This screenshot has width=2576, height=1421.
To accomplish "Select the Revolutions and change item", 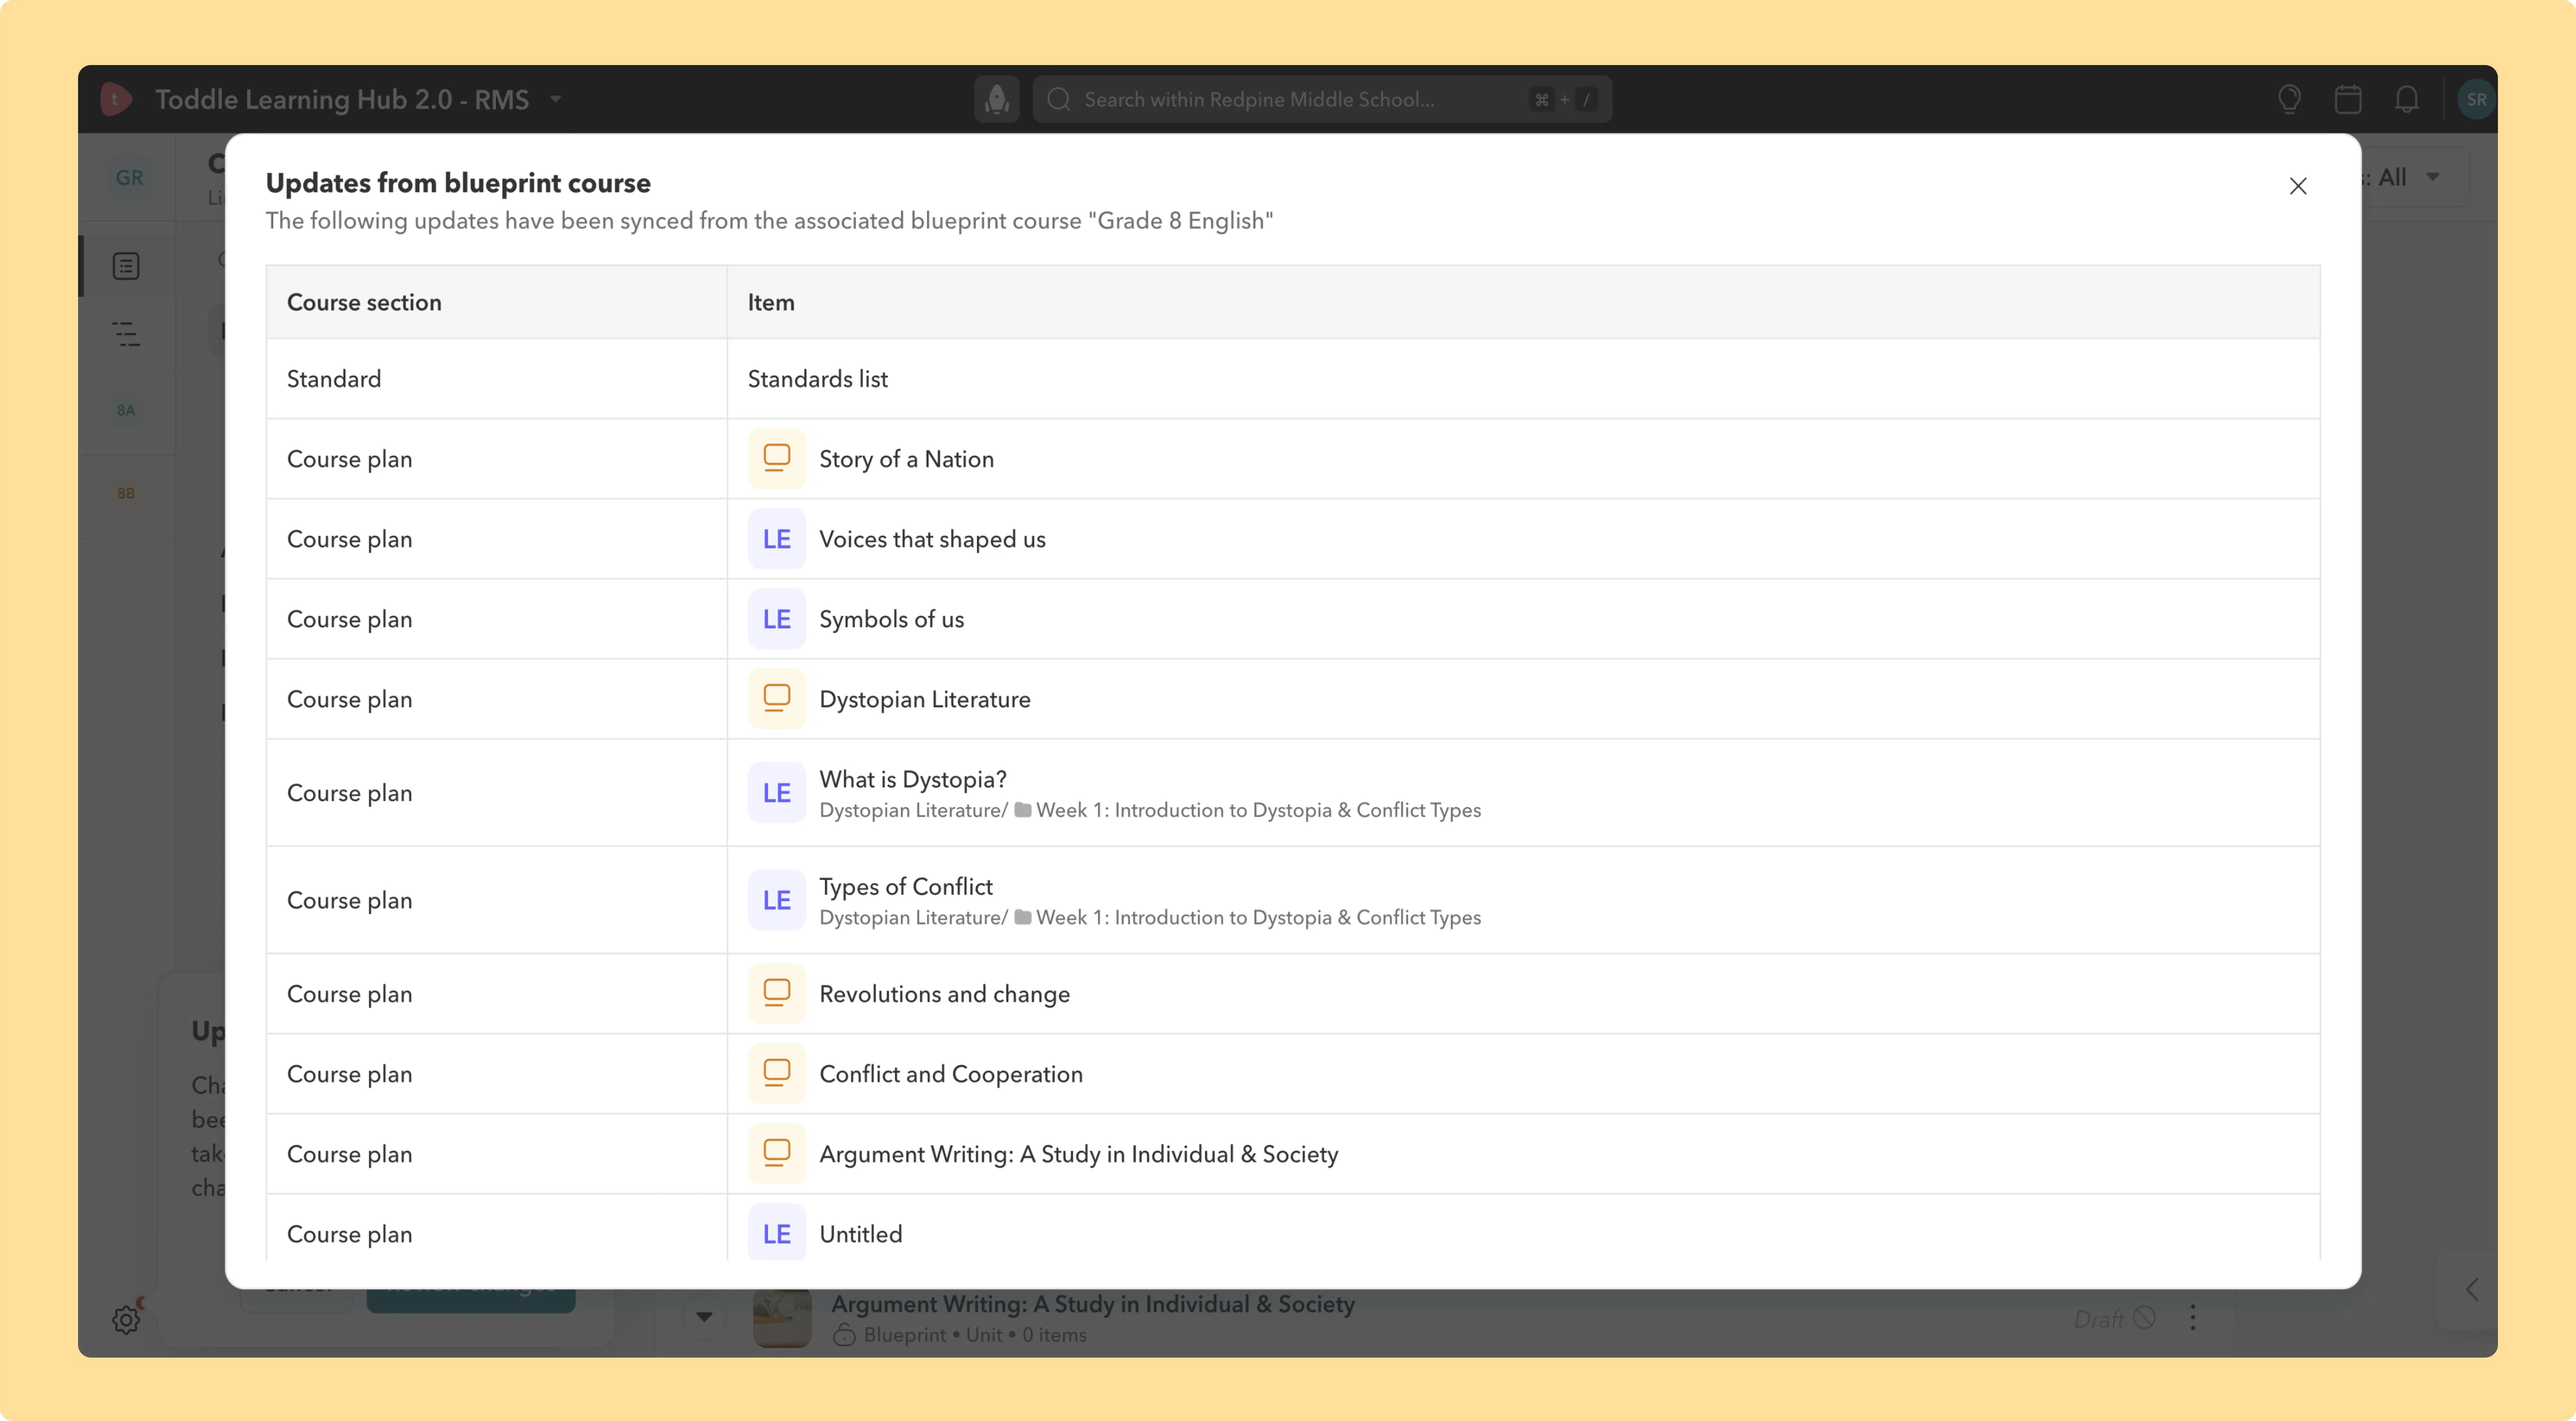I will click(944, 994).
